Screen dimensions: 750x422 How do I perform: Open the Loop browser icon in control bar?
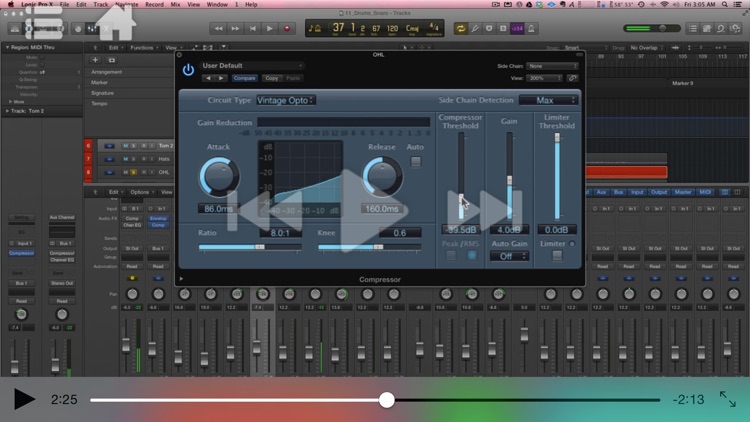click(721, 29)
